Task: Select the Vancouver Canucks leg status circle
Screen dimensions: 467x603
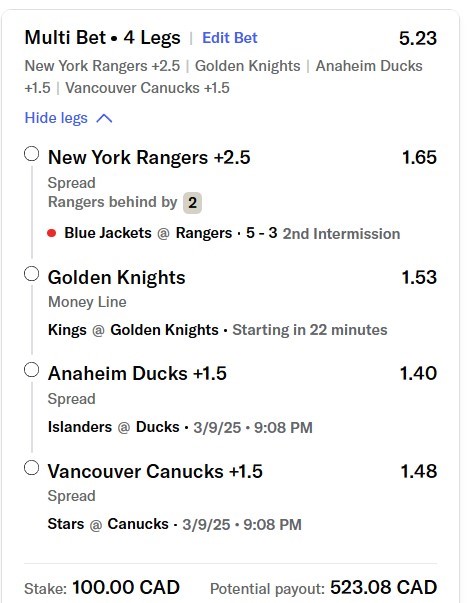Action: pos(32,468)
